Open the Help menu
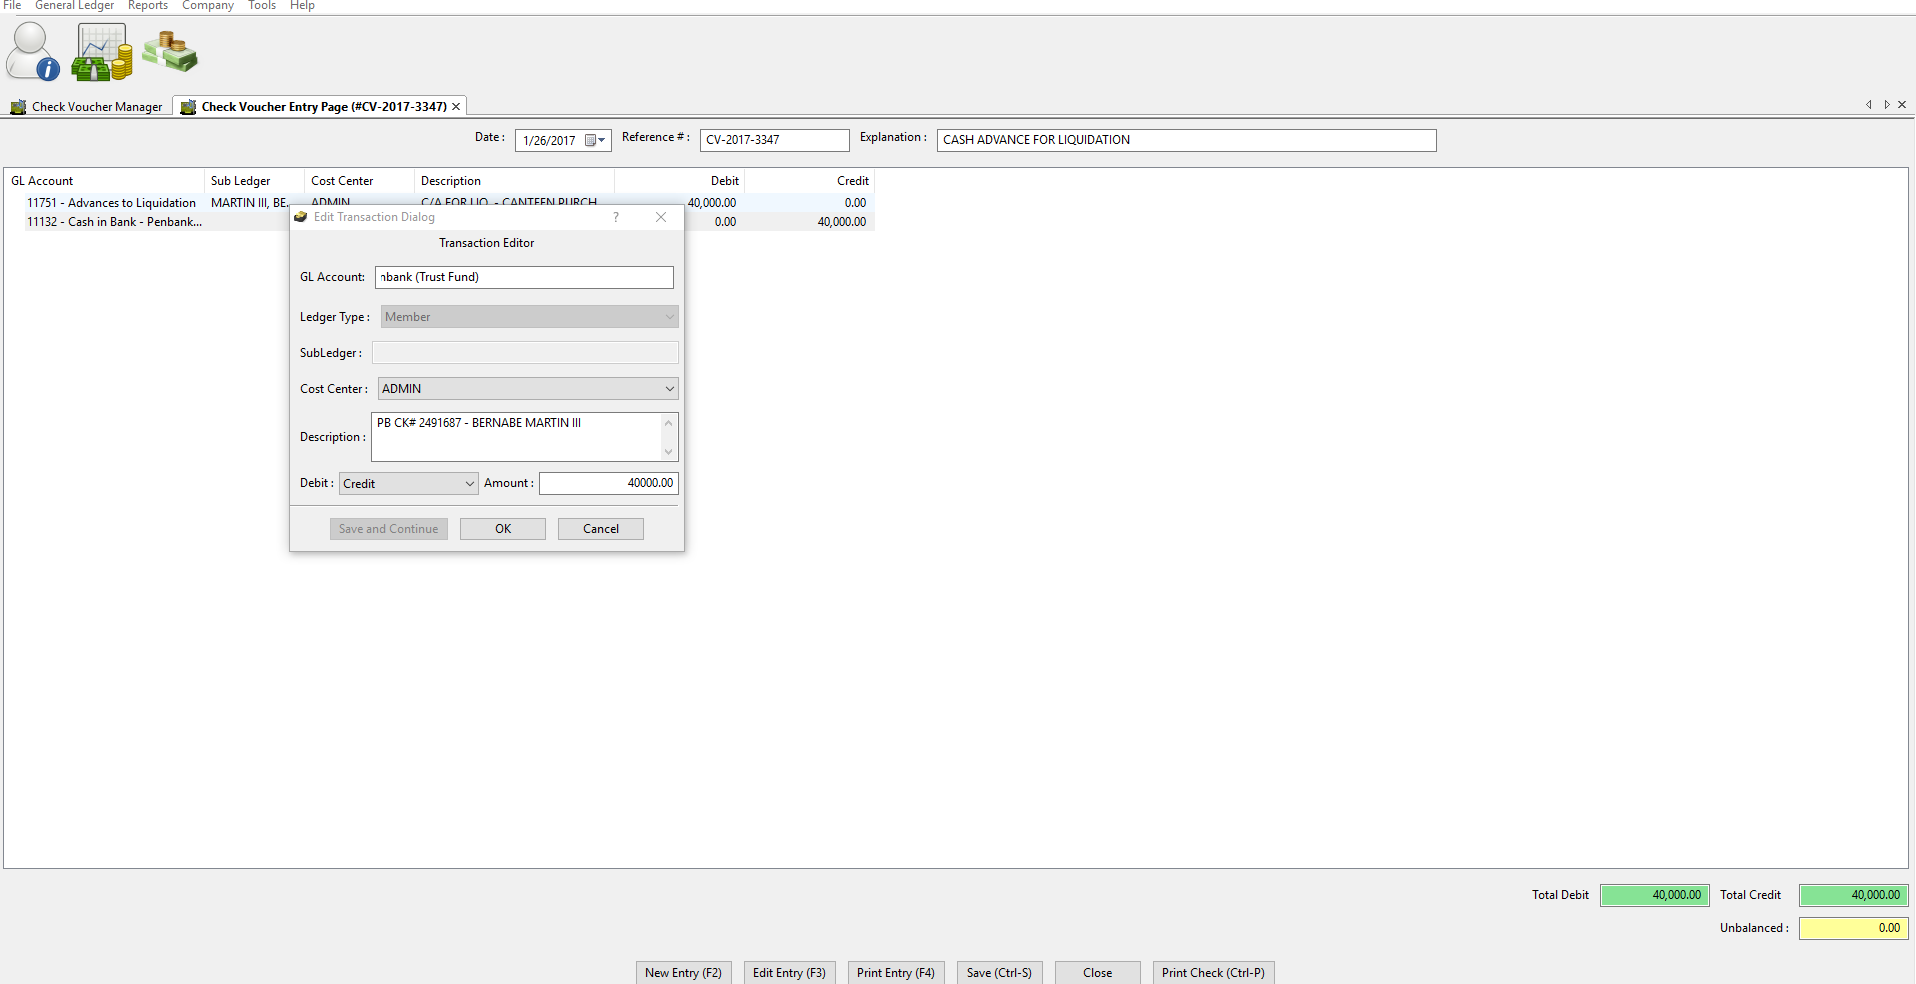 click(302, 6)
